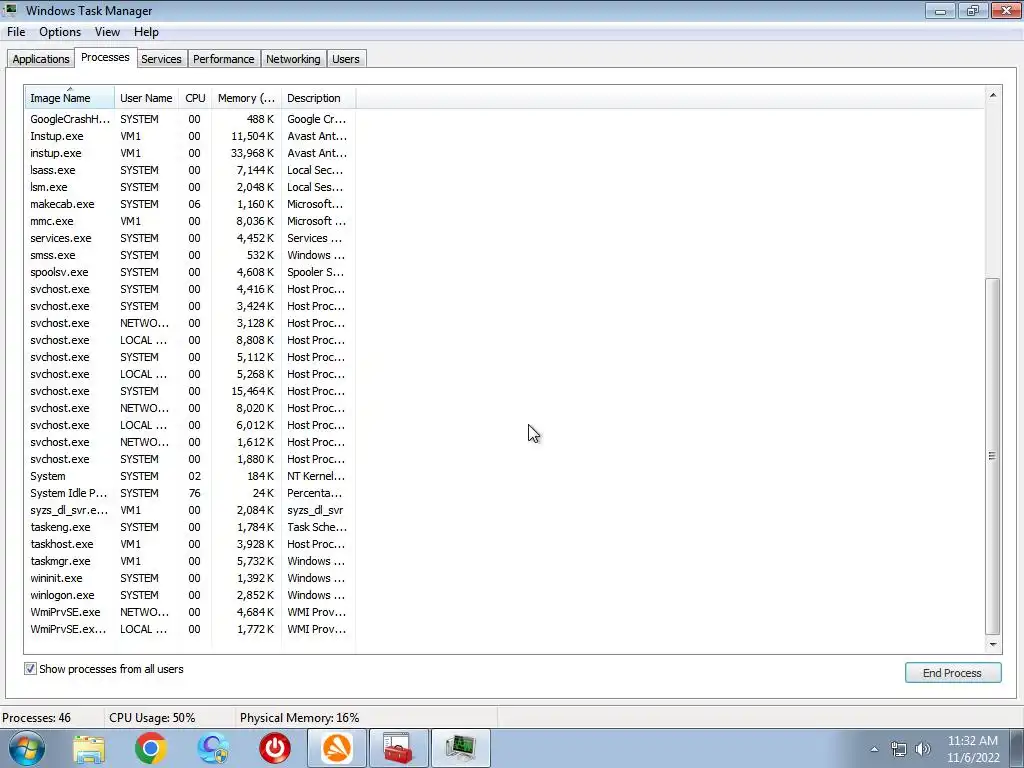Open the File menu
1024x768 pixels.
tap(16, 32)
